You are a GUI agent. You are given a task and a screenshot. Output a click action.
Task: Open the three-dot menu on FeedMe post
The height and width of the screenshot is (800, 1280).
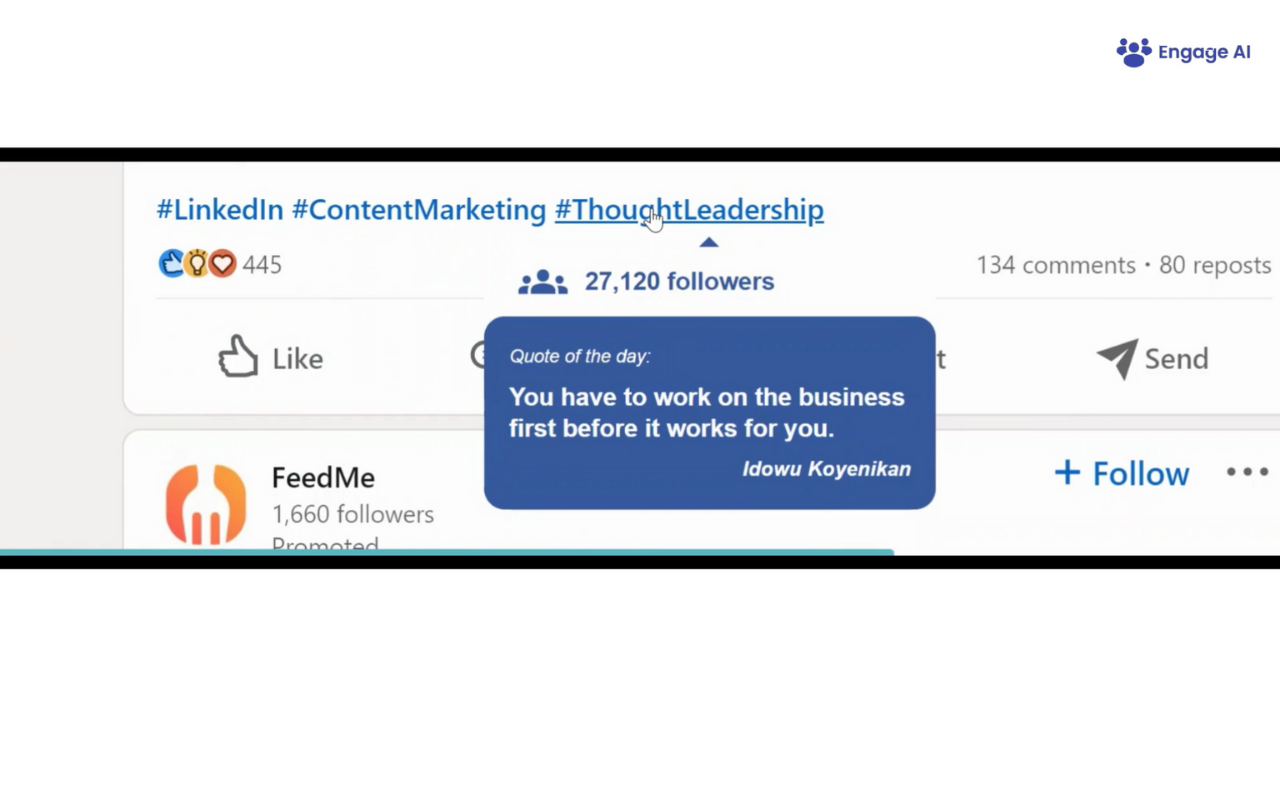click(x=1247, y=472)
